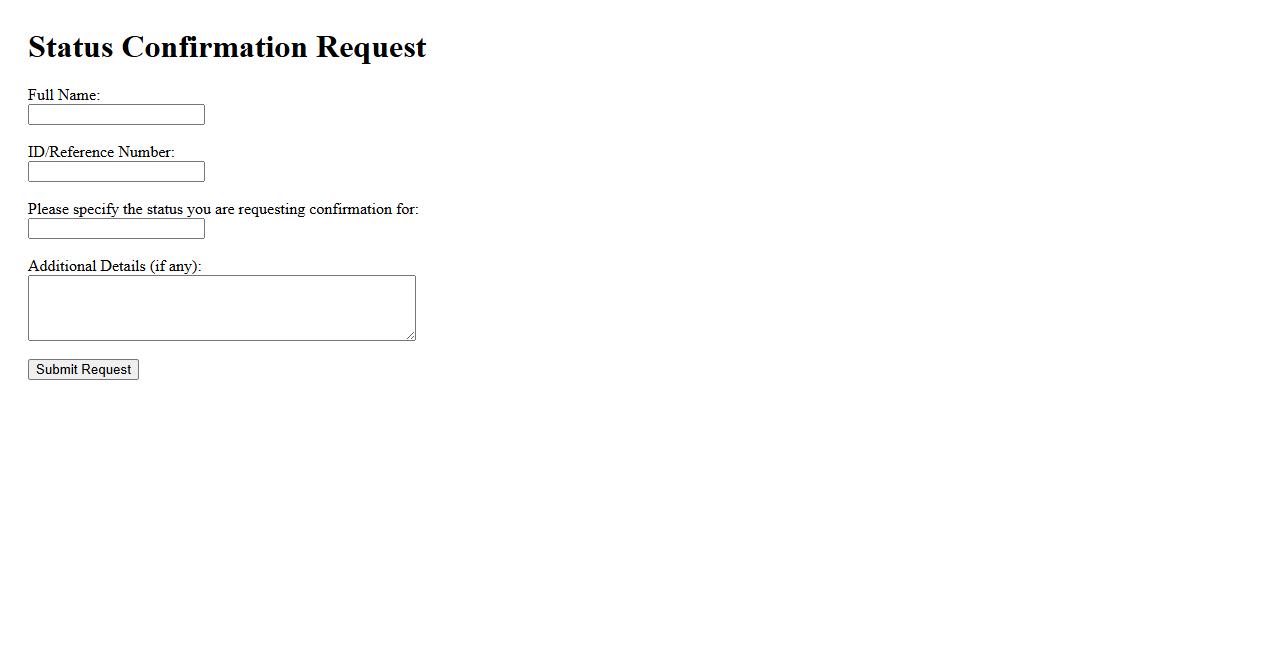
Task: Click the 'ID/Reference Number:' label text
Action: (x=101, y=152)
